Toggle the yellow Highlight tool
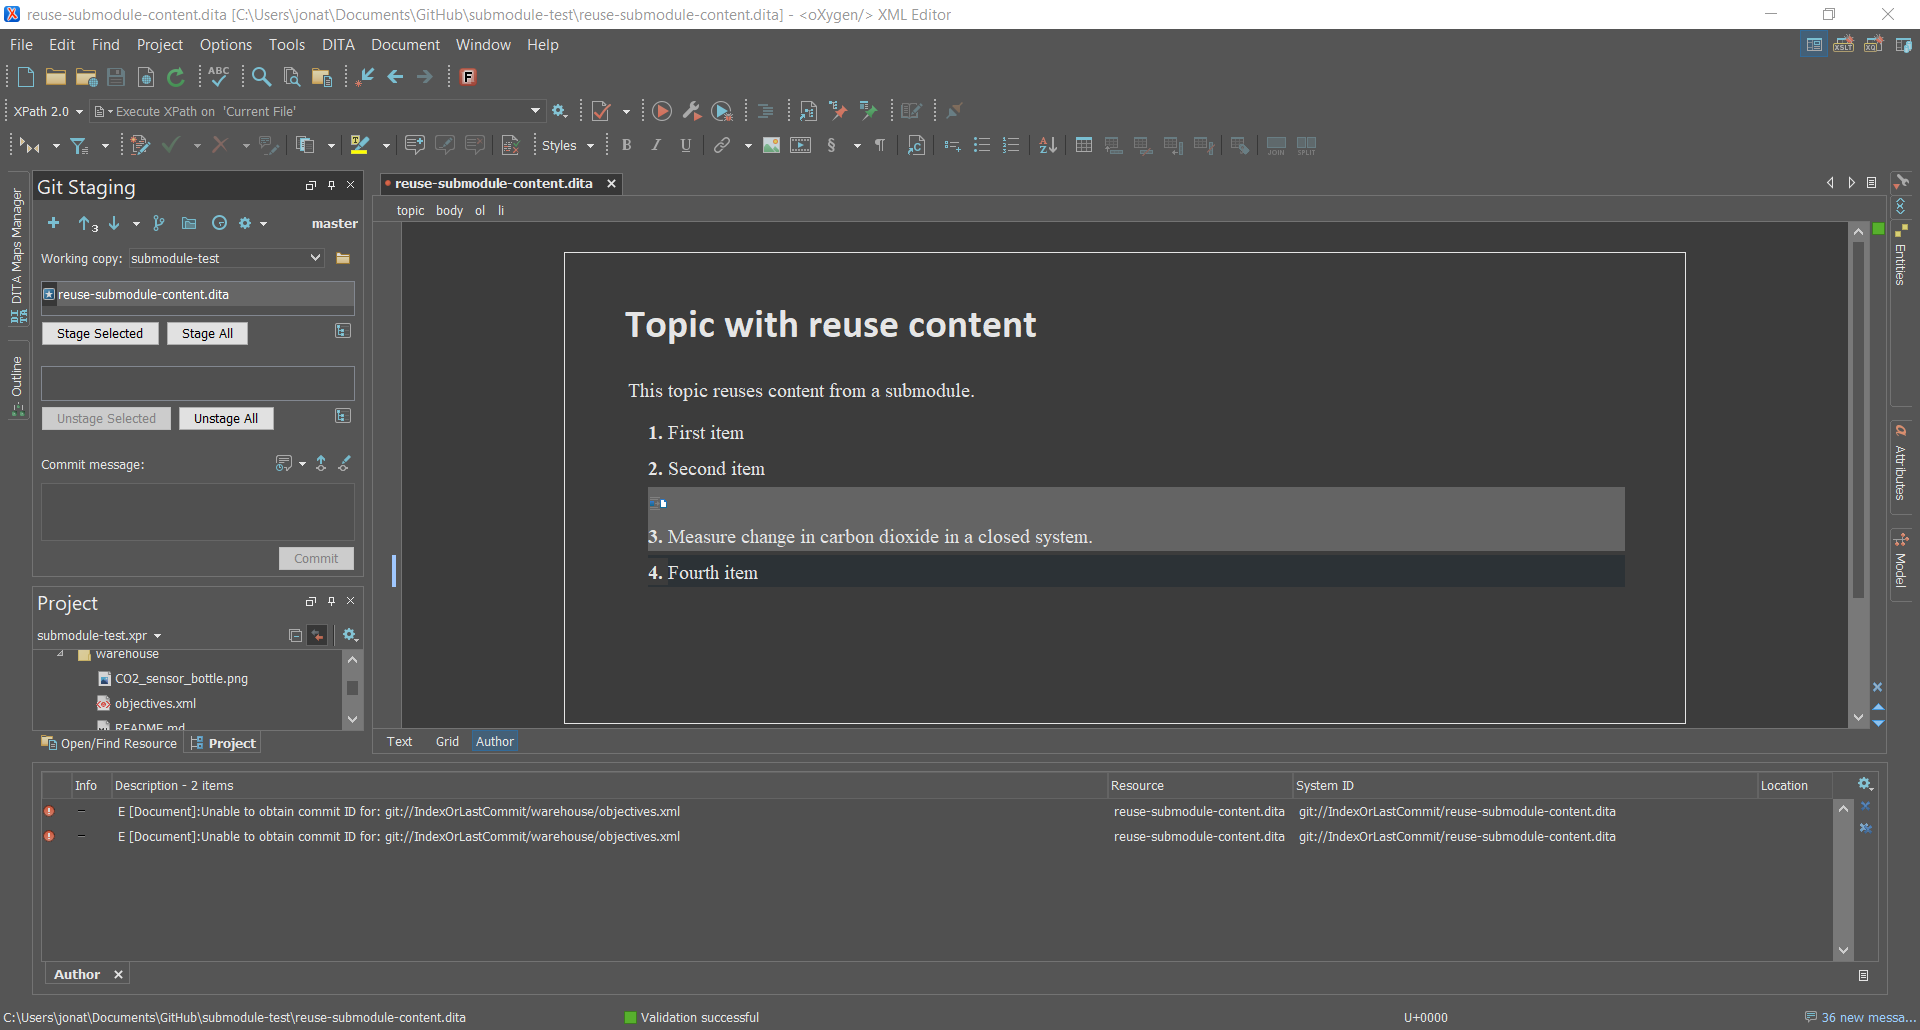The image size is (1920, 1030). [360, 145]
